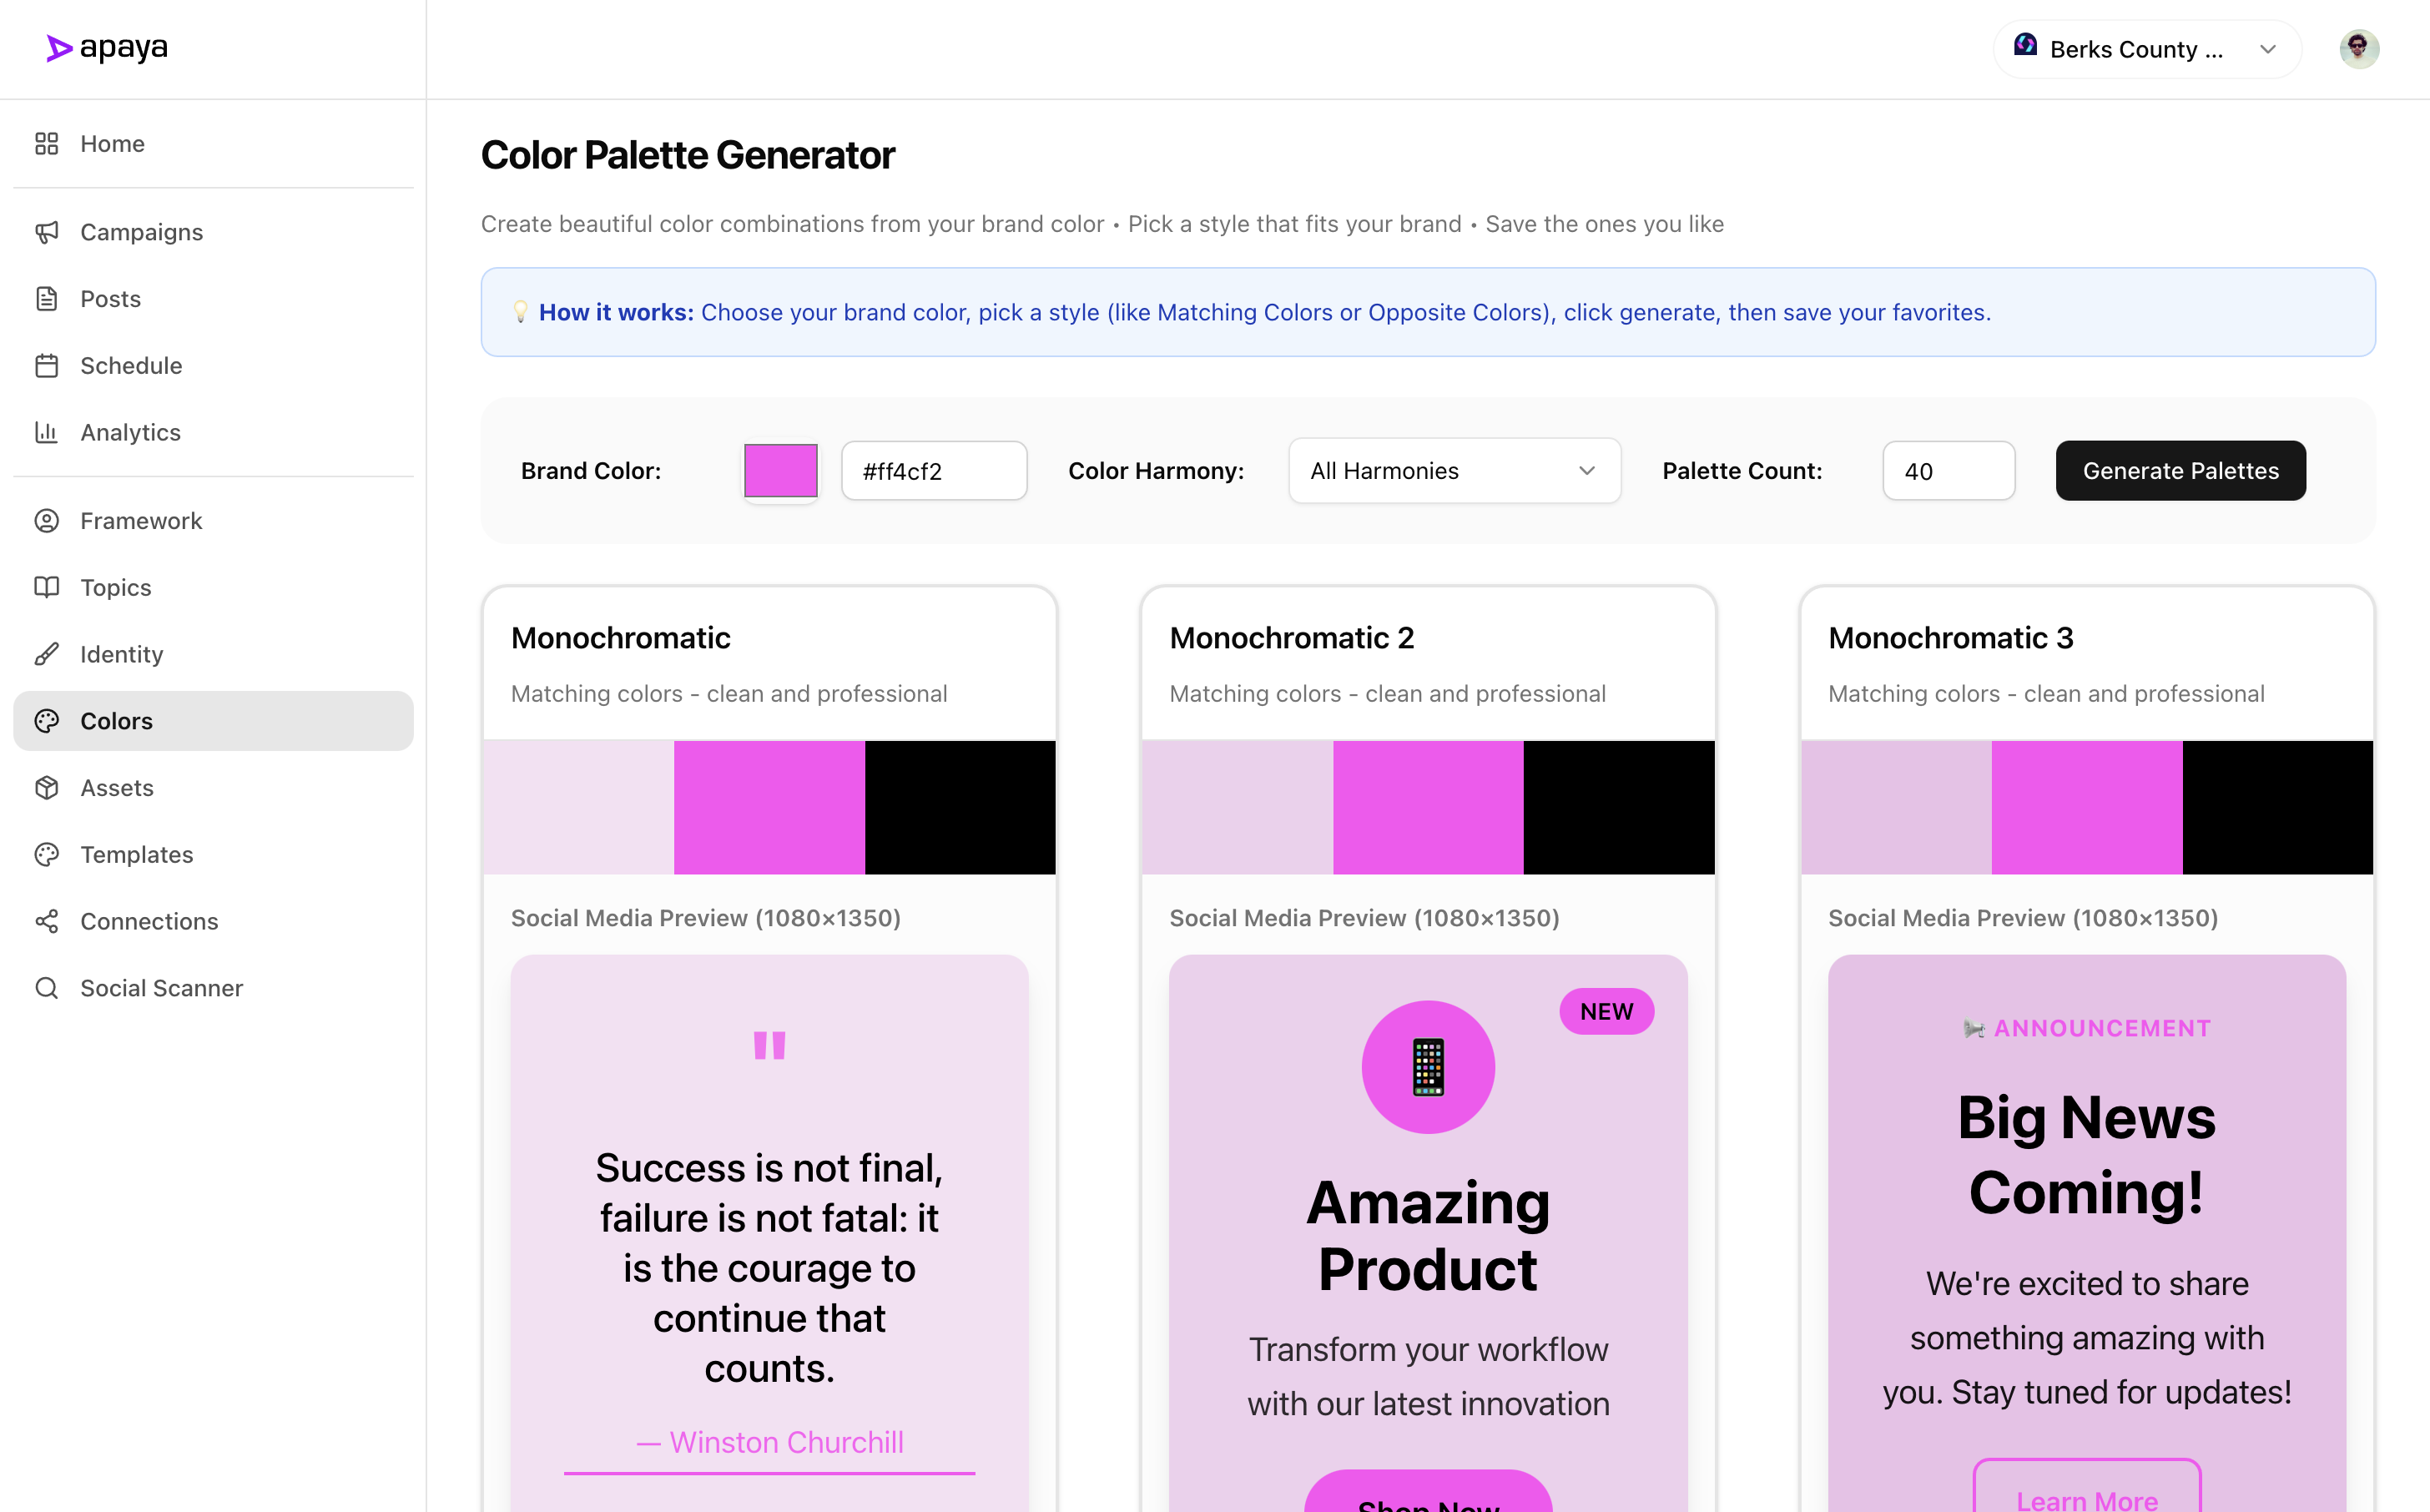Click the Generate Palettes button
This screenshot has width=2430, height=1512.
[x=2180, y=471]
